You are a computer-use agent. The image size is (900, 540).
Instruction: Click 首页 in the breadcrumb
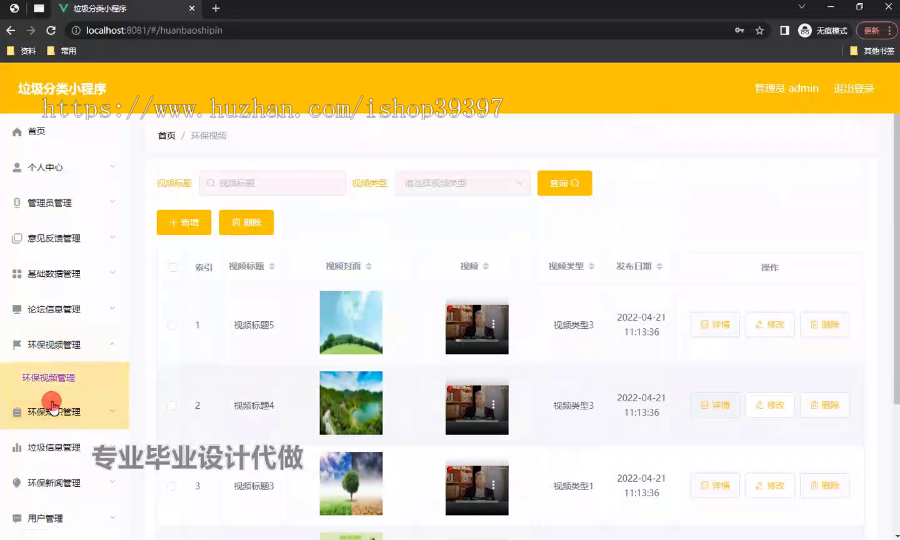coord(166,135)
